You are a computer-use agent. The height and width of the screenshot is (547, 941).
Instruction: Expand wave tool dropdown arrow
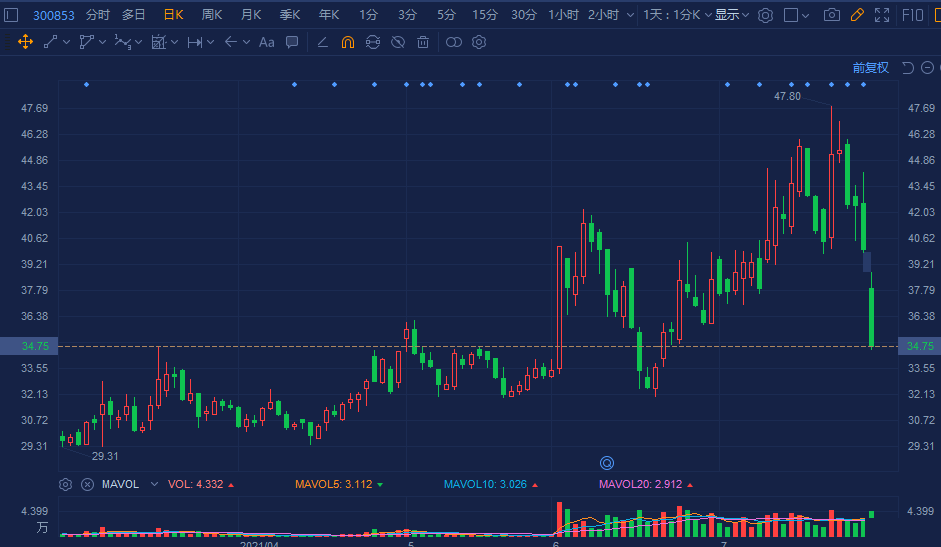pyautogui.click(x=139, y=42)
